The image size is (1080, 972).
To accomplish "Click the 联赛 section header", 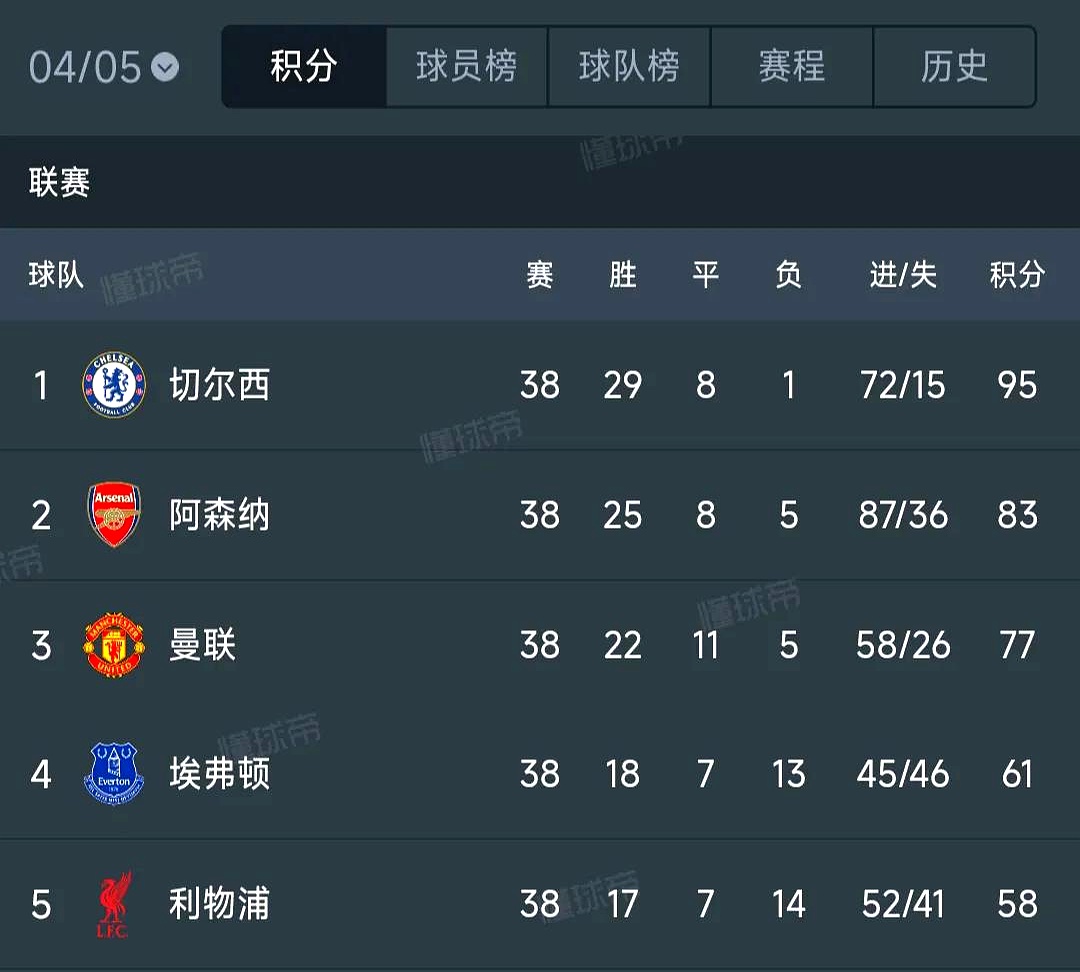I will coord(59,183).
